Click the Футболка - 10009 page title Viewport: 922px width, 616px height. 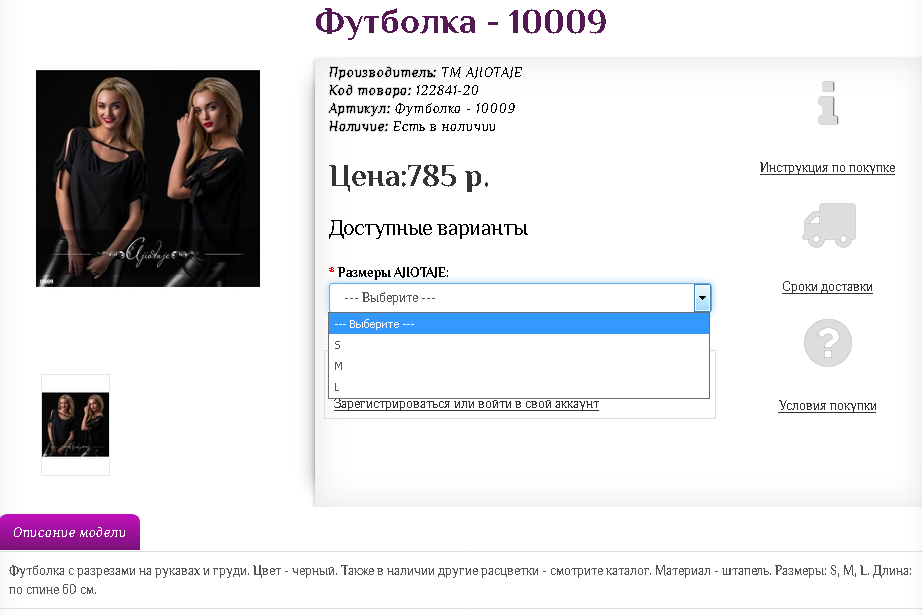tap(460, 22)
